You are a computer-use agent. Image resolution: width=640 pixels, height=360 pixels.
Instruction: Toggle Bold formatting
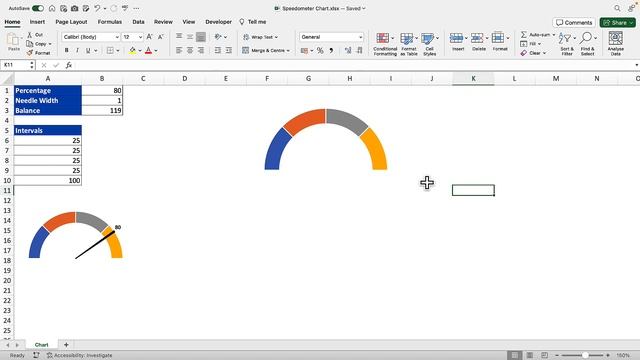point(67,51)
